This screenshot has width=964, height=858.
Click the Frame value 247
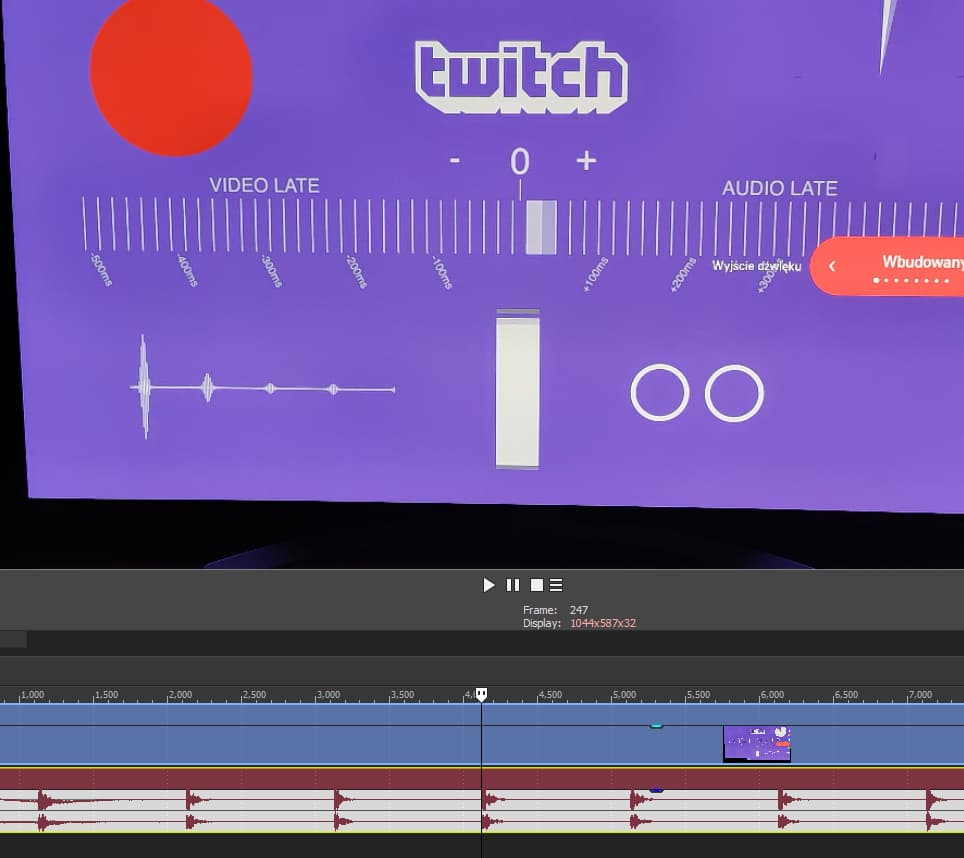coord(579,610)
